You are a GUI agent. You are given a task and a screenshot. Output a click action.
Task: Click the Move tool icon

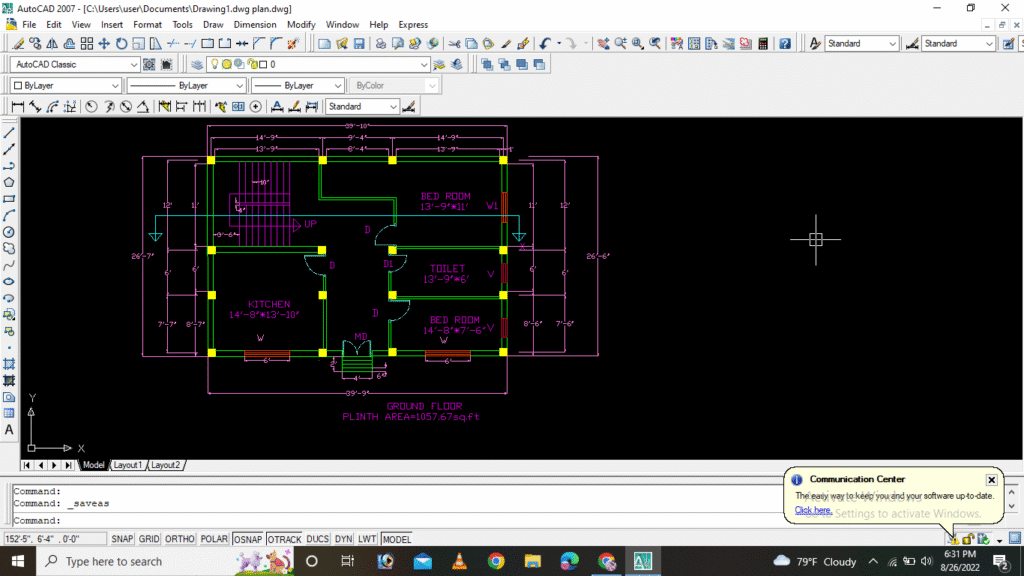[104, 44]
